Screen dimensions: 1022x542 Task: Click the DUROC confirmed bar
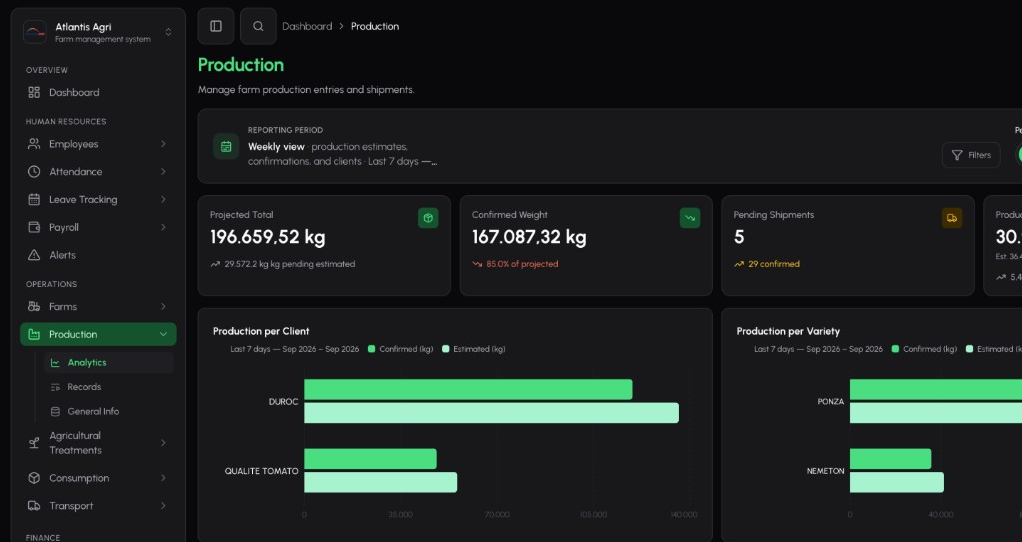point(468,390)
